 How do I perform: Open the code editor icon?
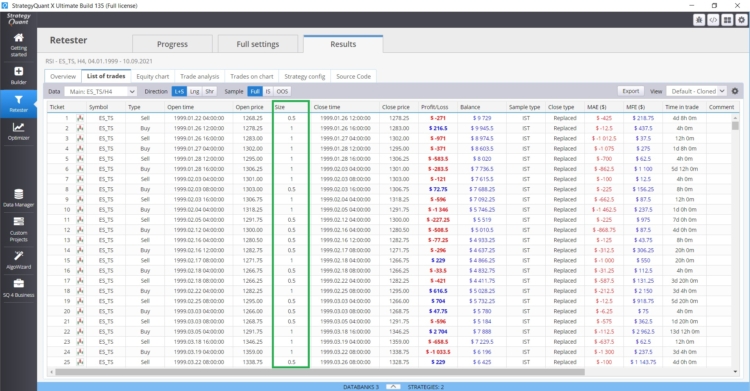pyautogui.click(x=713, y=20)
